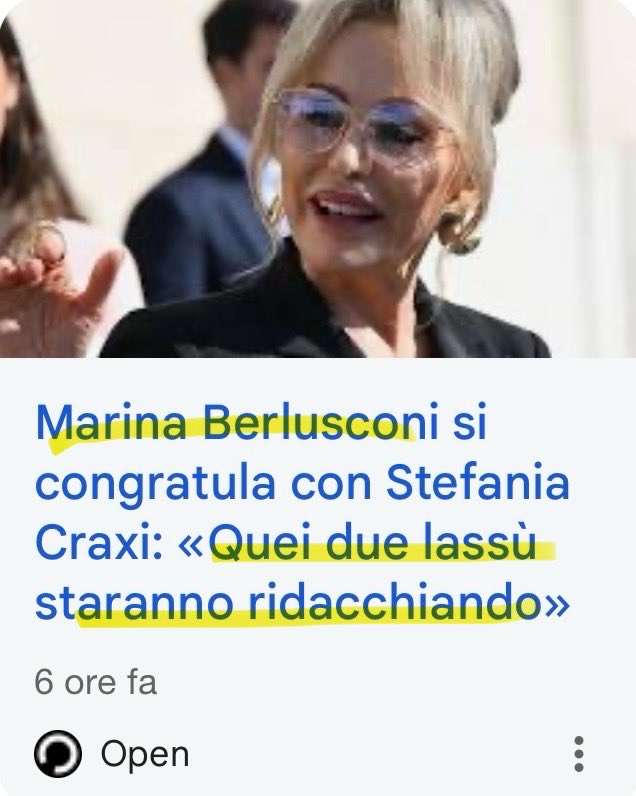This screenshot has height=796, width=636.
Task: Click the word Craxi: in headline
Action: click(99, 543)
